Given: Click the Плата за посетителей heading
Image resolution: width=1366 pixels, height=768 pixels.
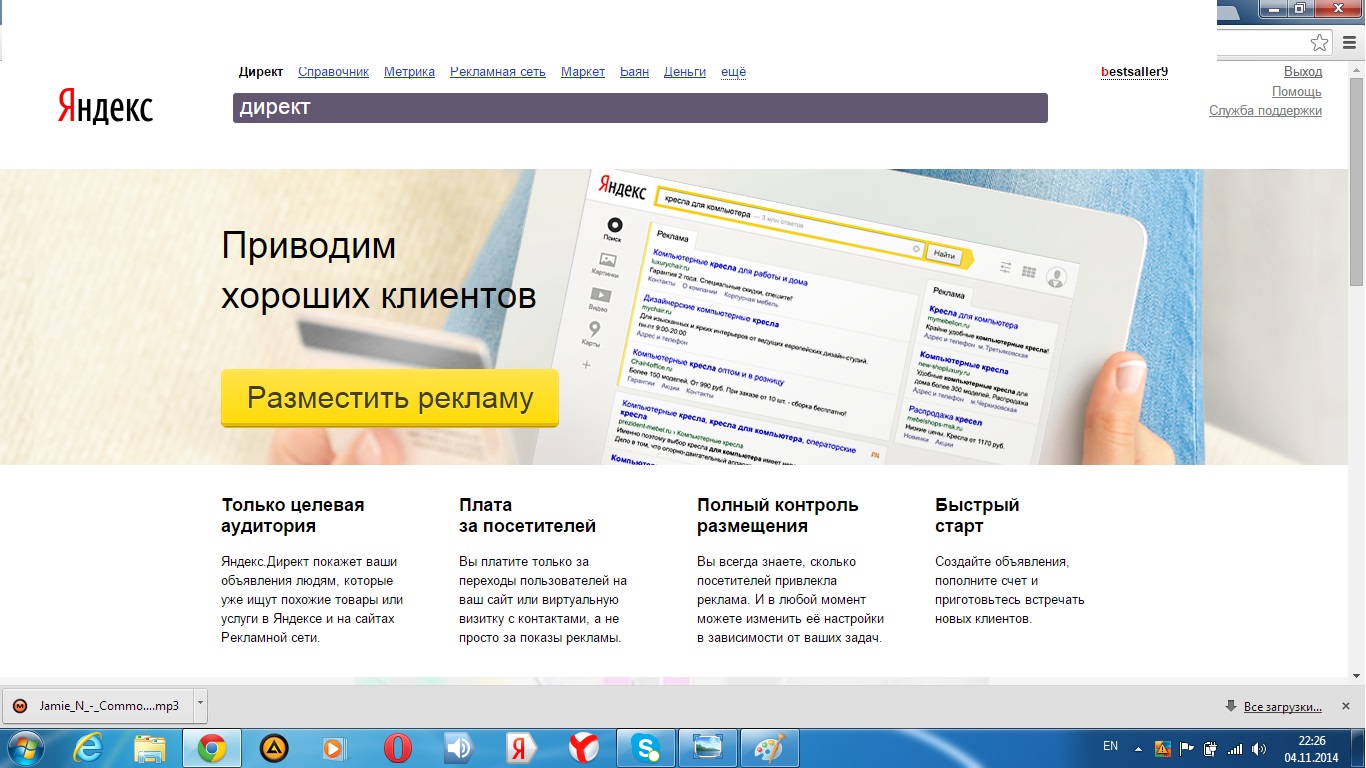Looking at the screenshot, I should click(527, 516).
